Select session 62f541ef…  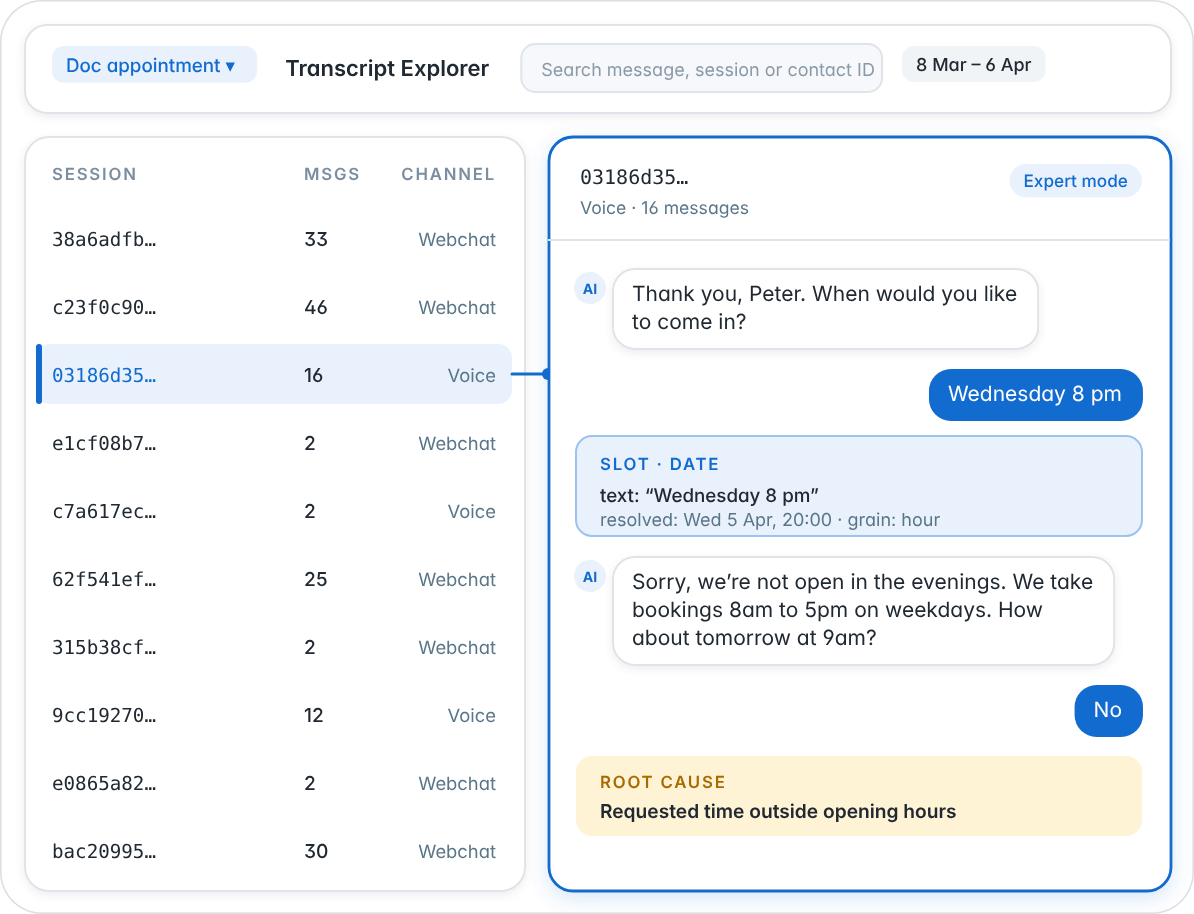point(274,579)
